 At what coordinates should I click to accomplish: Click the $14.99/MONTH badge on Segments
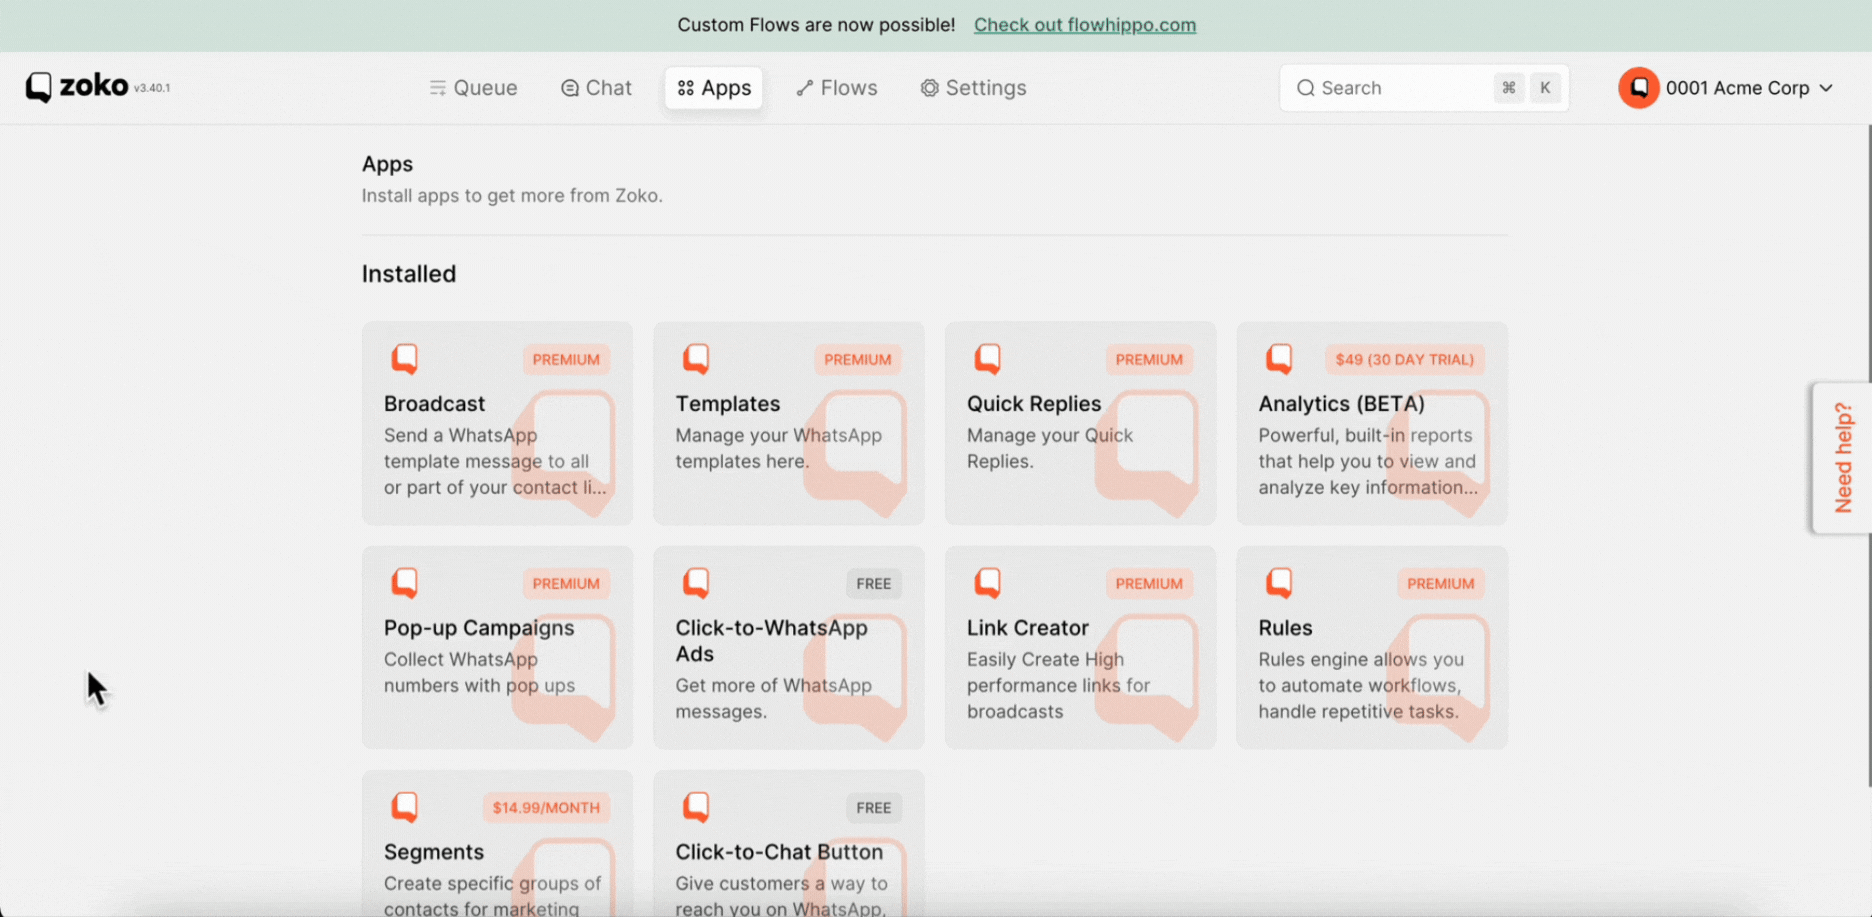tap(546, 807)
